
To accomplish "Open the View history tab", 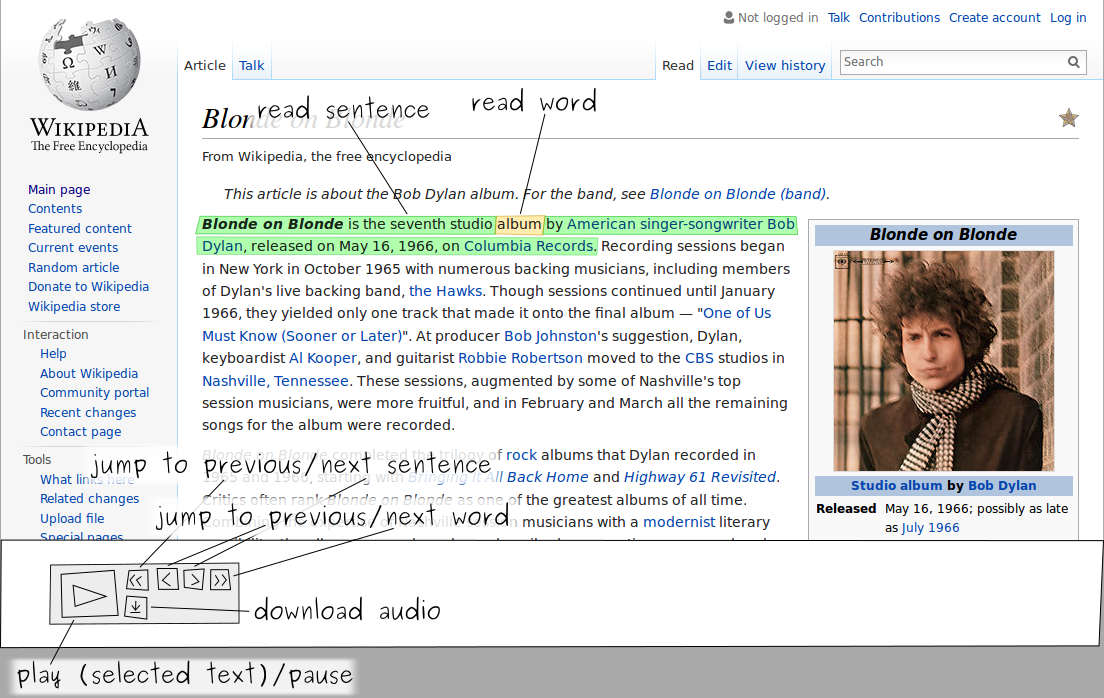I will [785, 66].
